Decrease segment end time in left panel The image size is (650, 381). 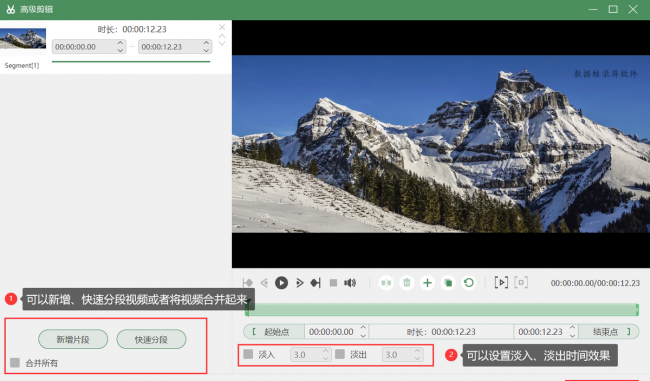pos(206,50)
